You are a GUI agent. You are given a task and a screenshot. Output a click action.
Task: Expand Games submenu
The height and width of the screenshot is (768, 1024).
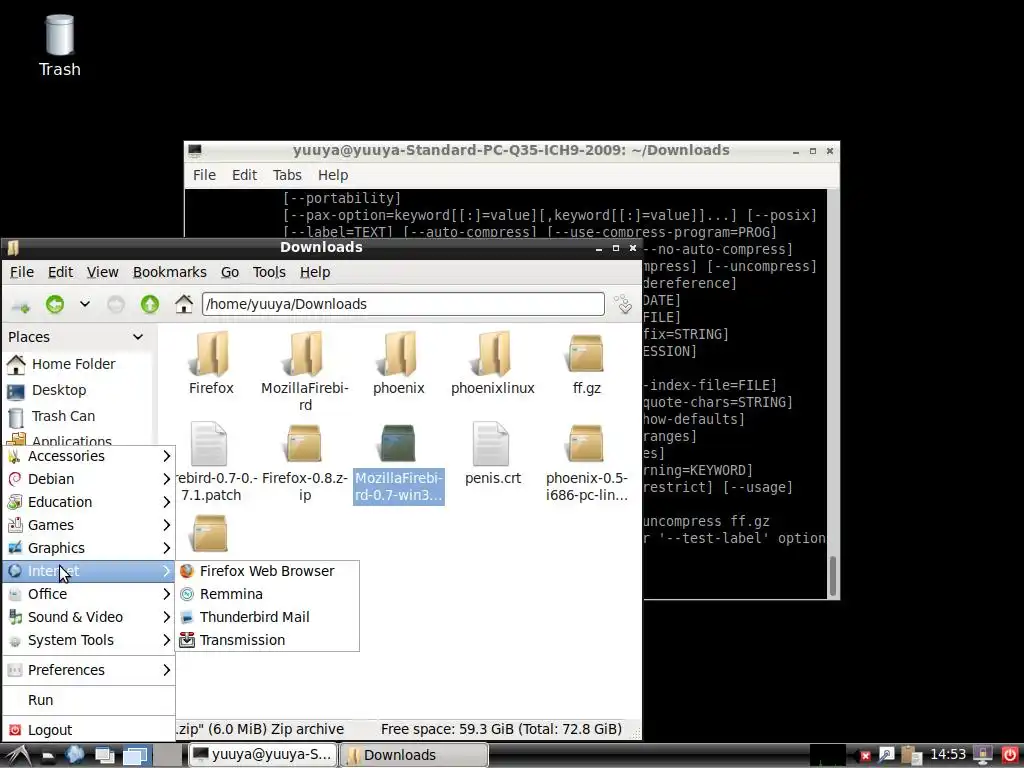coord(89,525)
